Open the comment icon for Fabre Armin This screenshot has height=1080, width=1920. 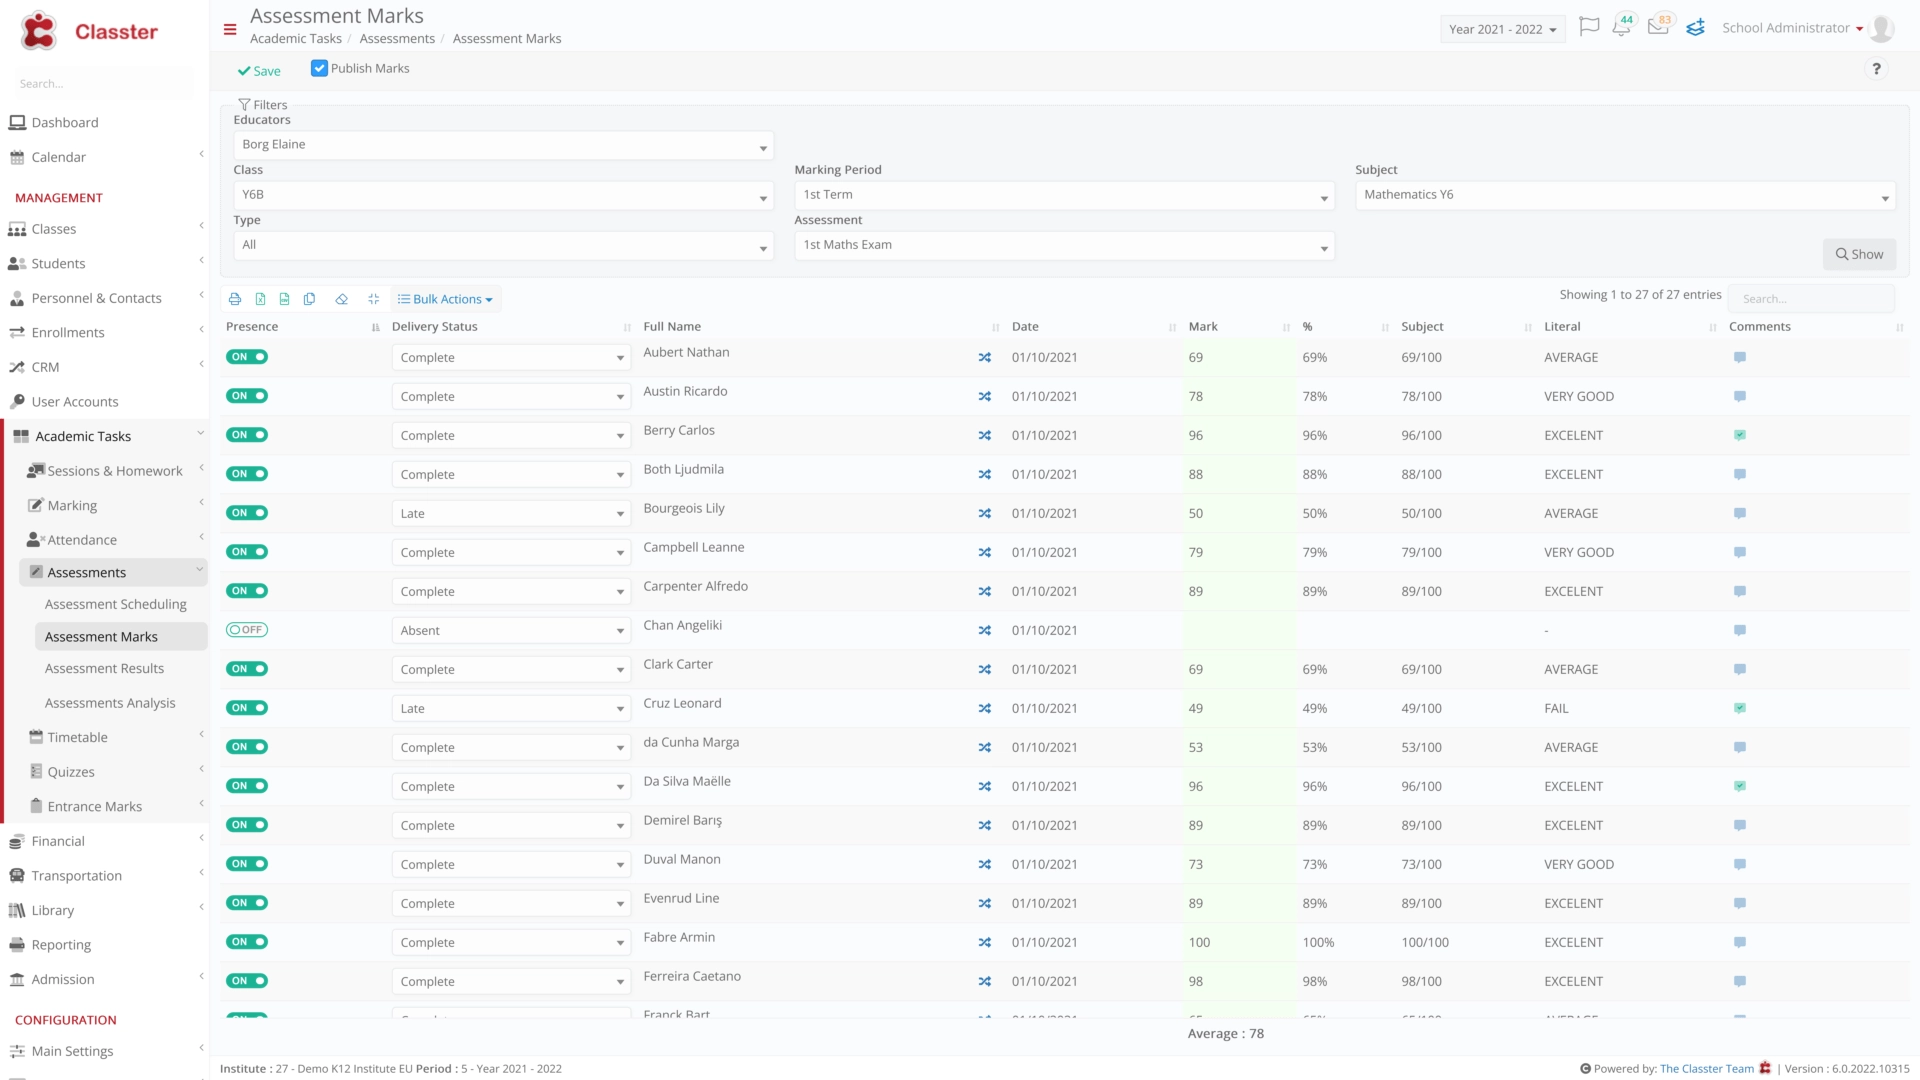[x=1740, y=943]
